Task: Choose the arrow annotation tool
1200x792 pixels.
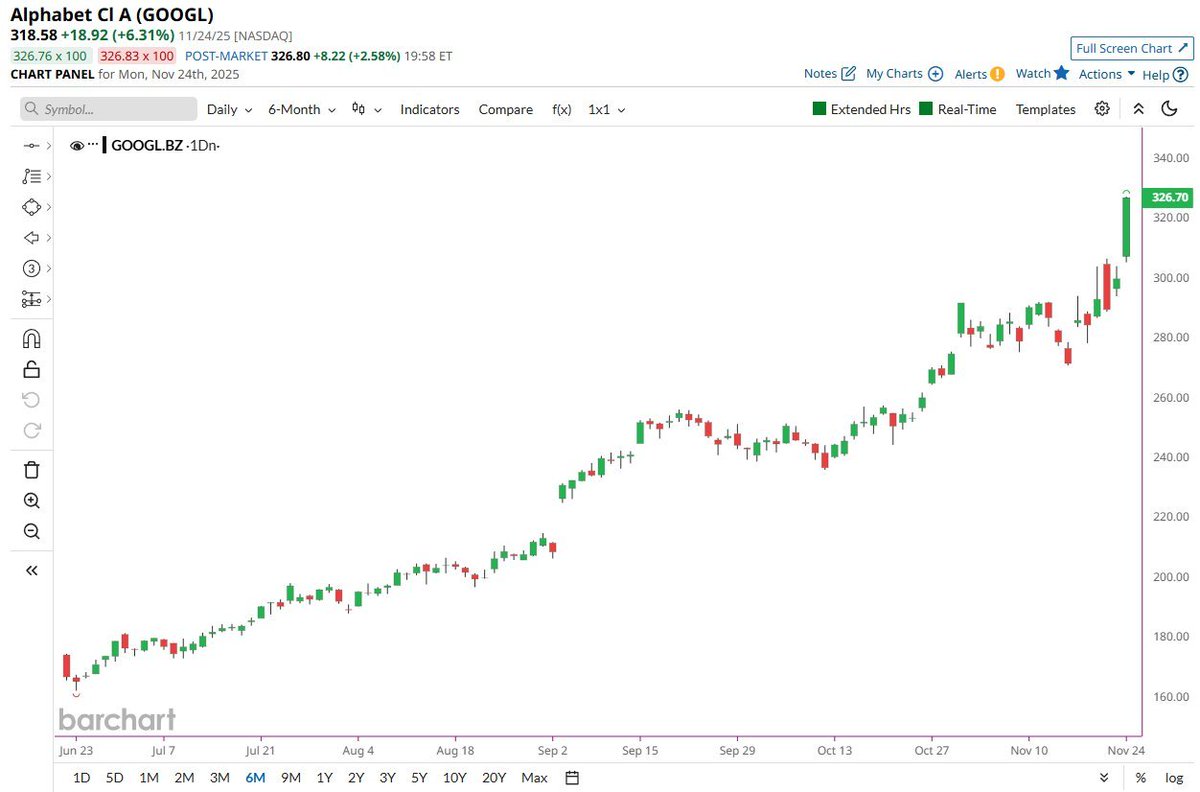Action: (x=30, y=238)
